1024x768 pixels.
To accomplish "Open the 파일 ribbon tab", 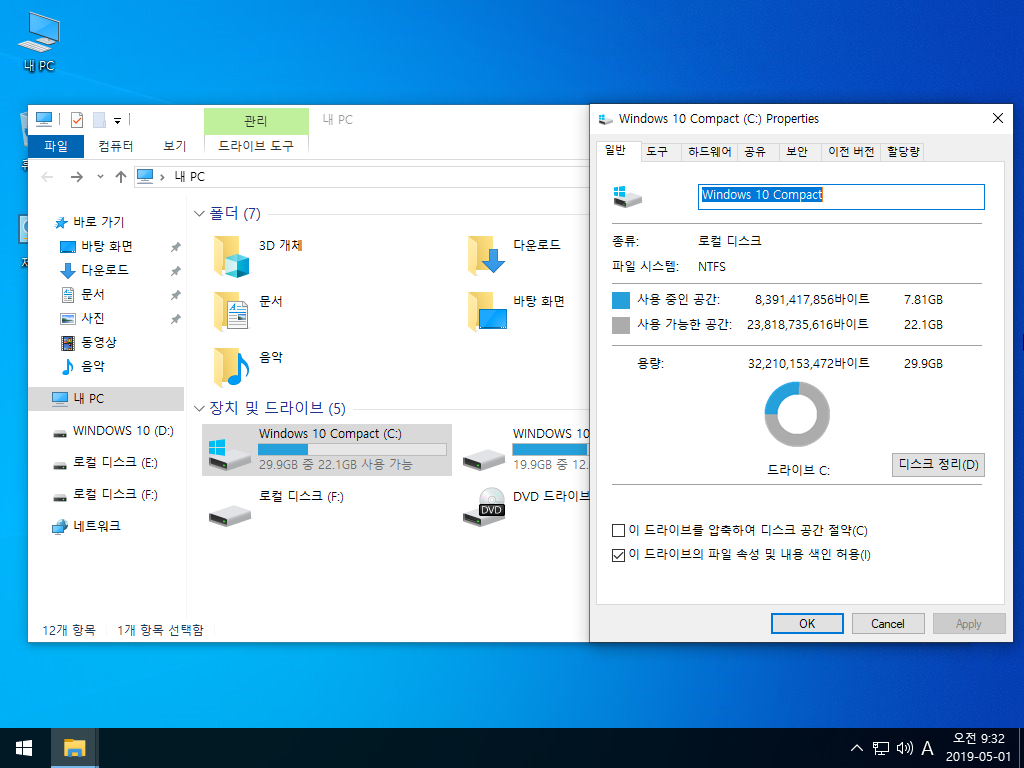I will point(56,146).
